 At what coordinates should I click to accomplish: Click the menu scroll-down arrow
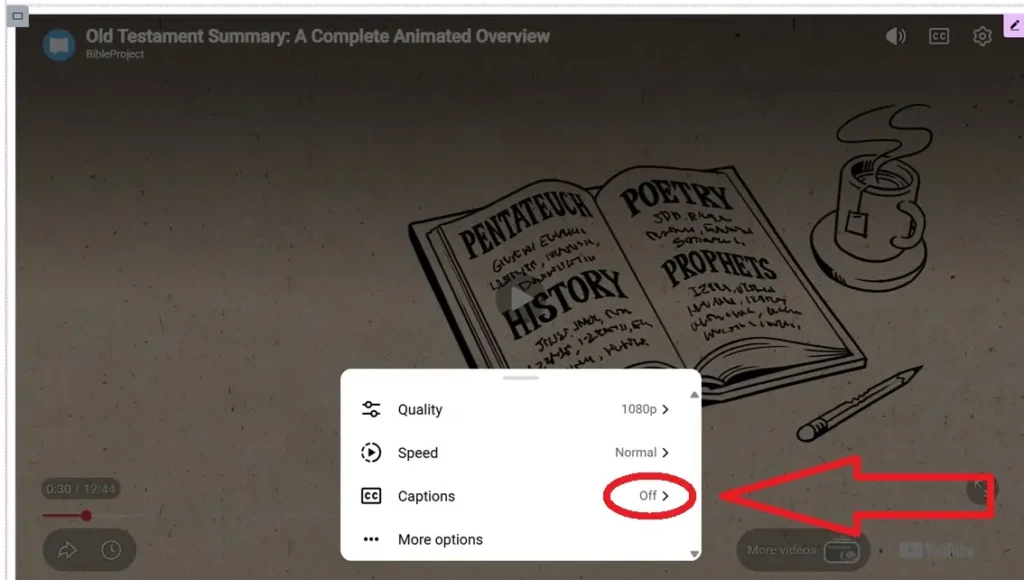pyautogui.click(x=694, y=554)
